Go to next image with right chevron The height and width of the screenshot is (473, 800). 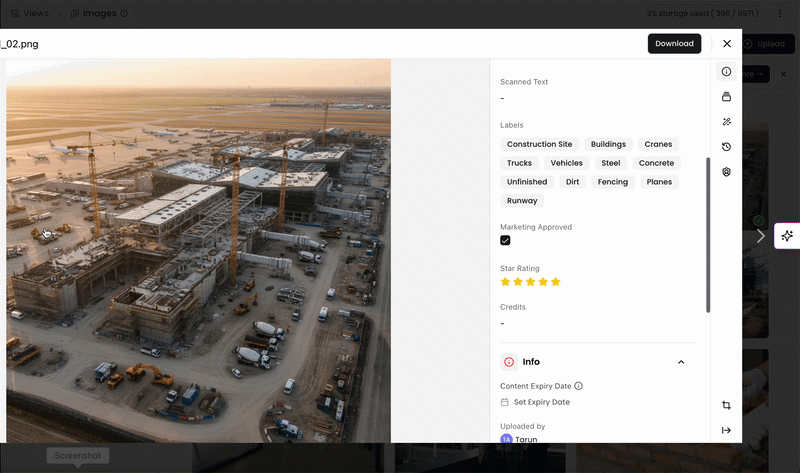(x=760, y=236)
